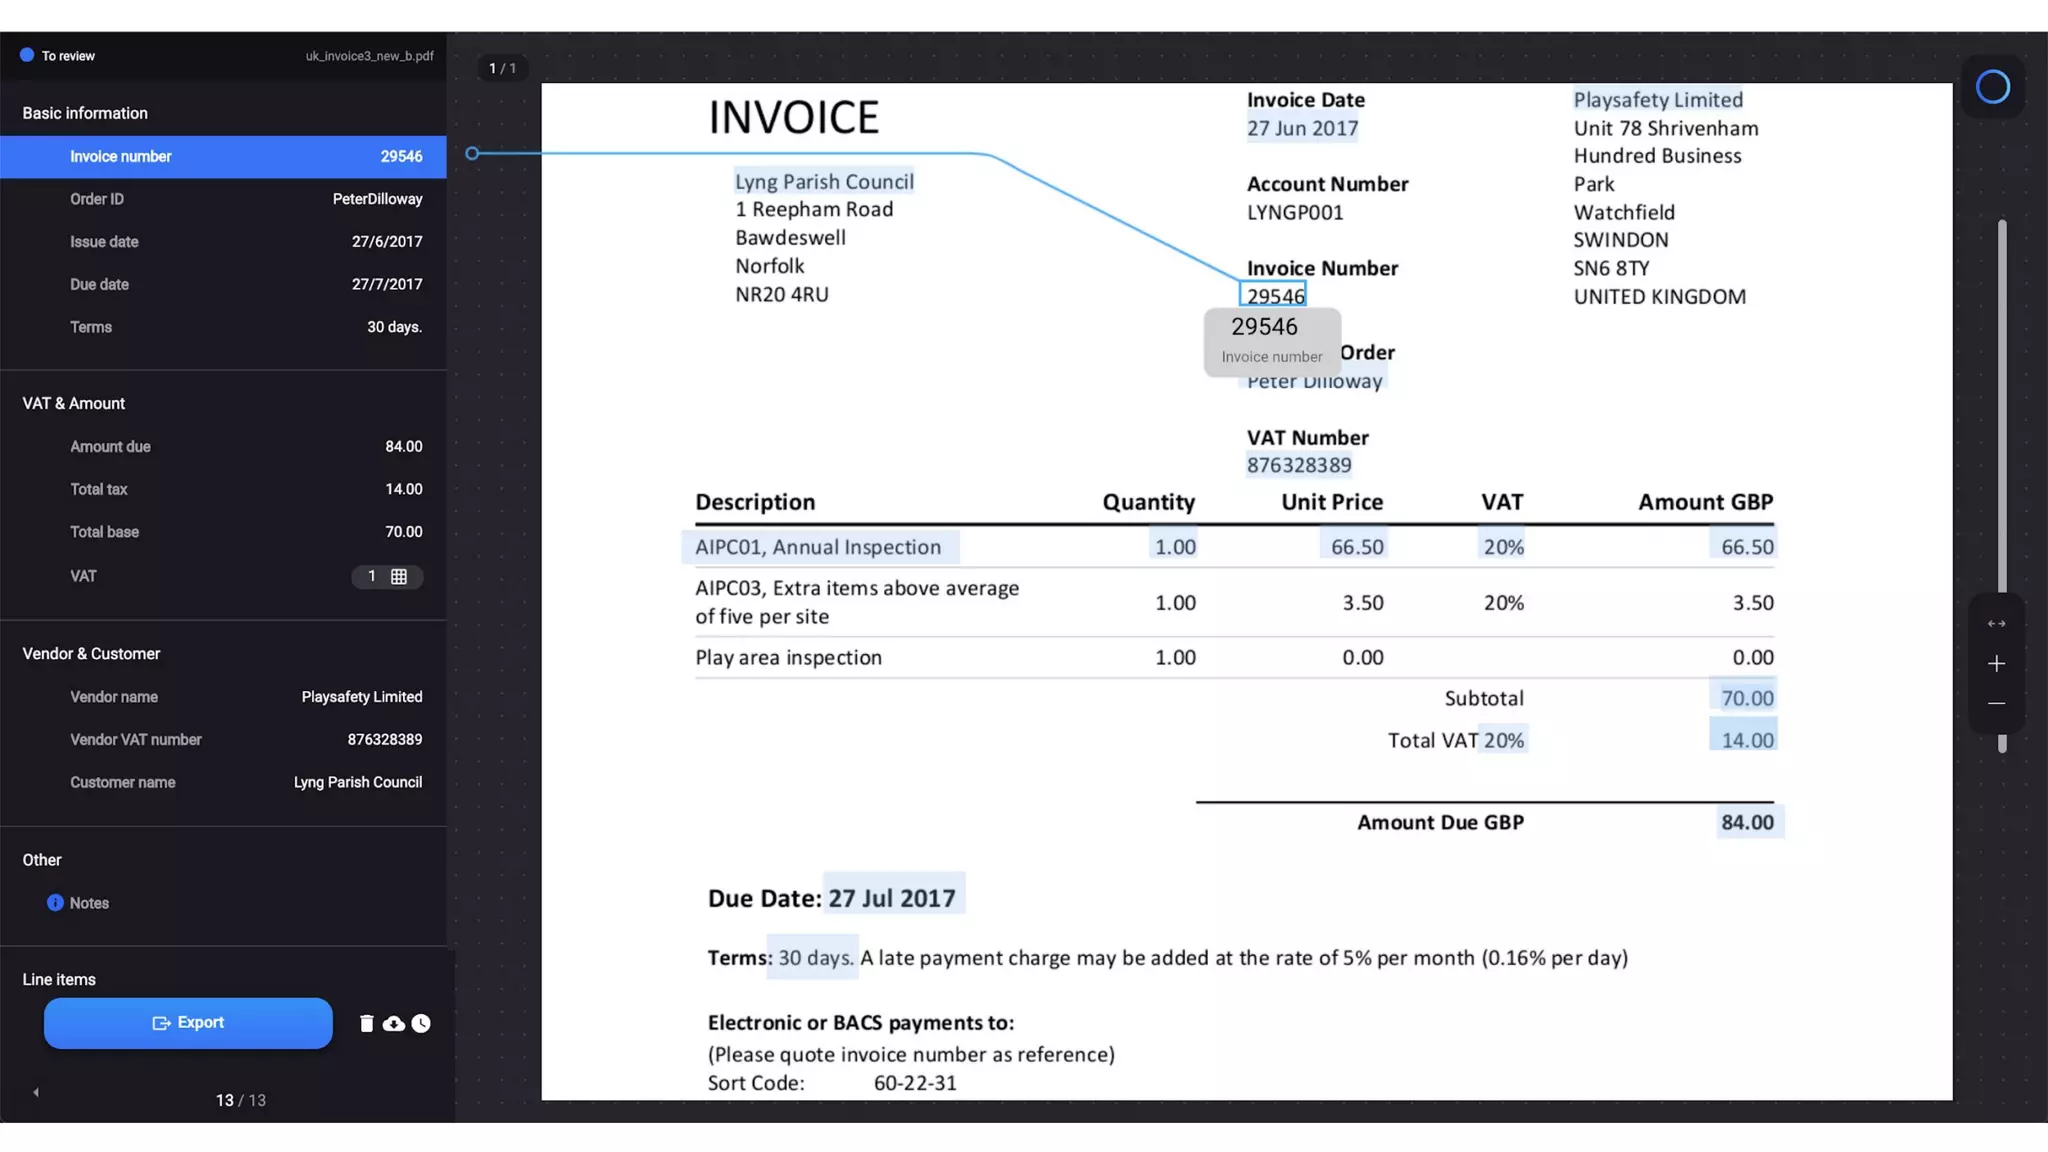Click the Notes info icon
This screenshot has height=1152, width=2048.
pyautogui.click(x=55, y=903)
